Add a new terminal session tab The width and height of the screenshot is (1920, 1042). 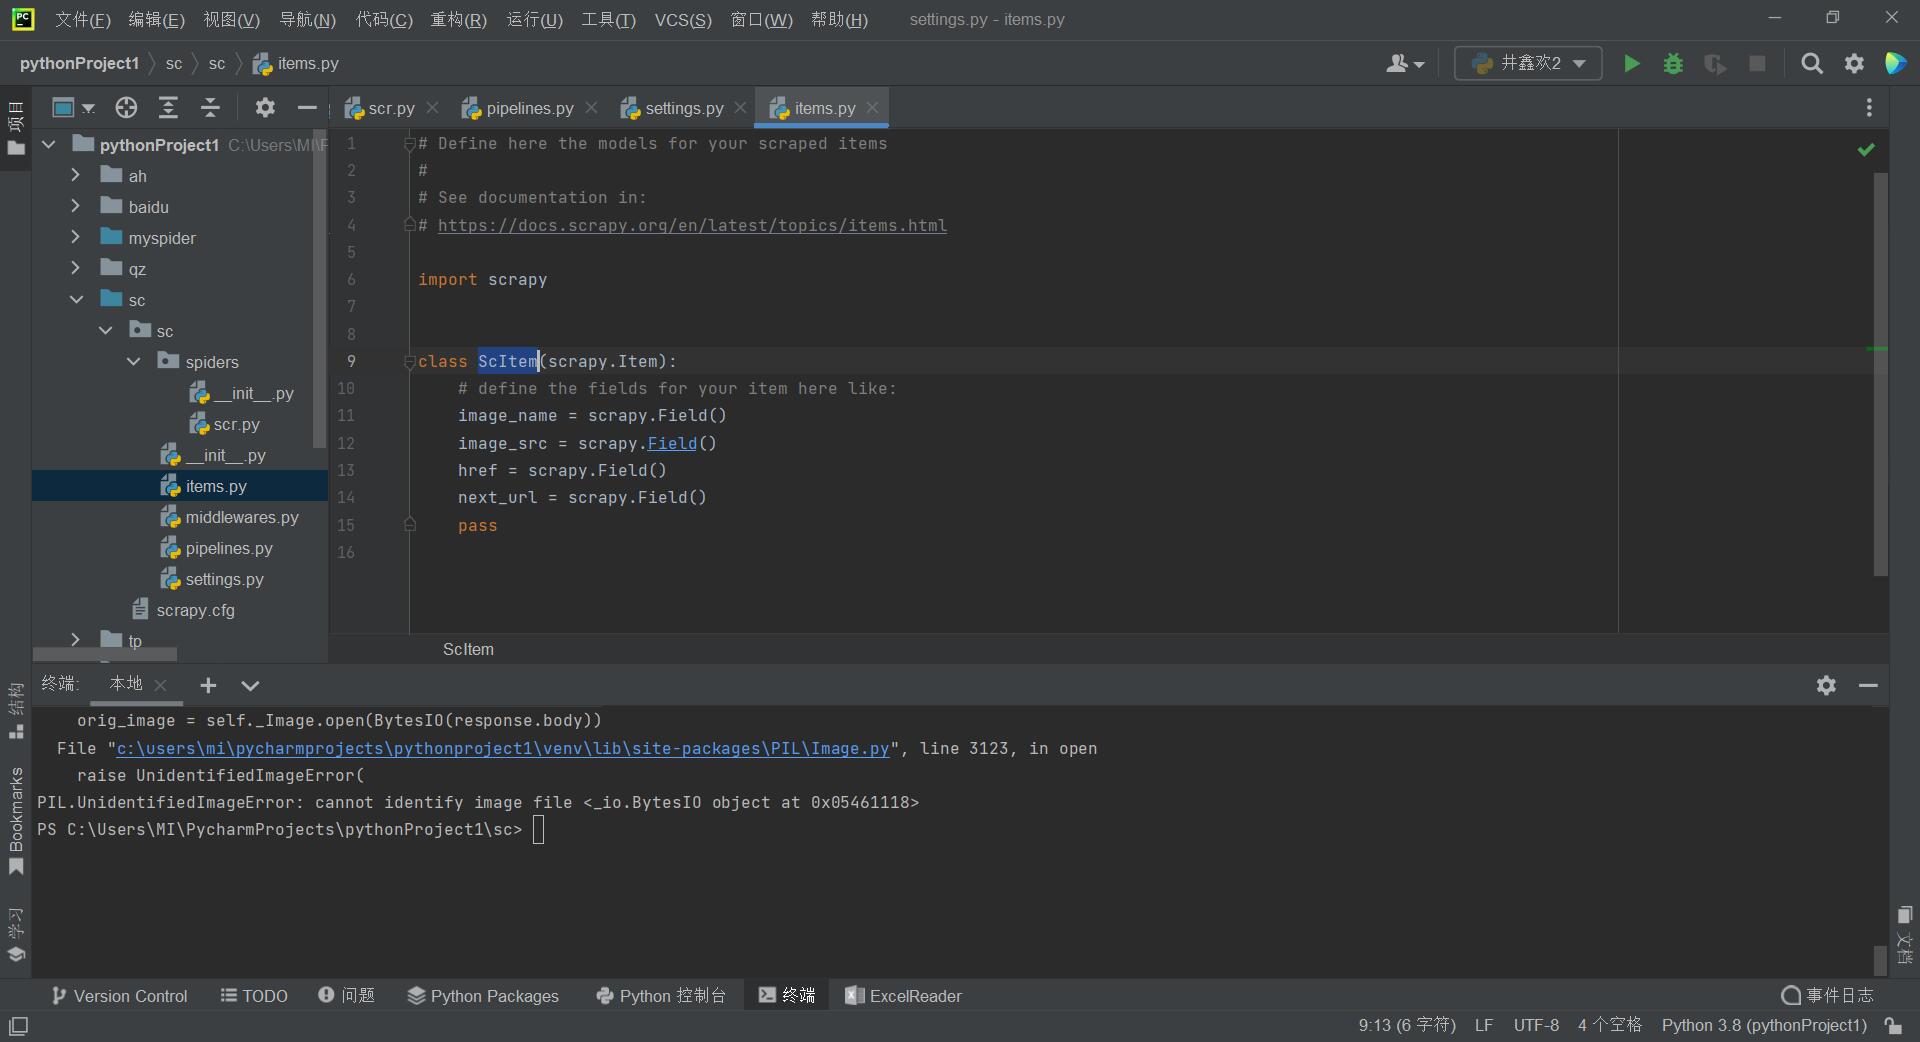(x=208, y=685)
